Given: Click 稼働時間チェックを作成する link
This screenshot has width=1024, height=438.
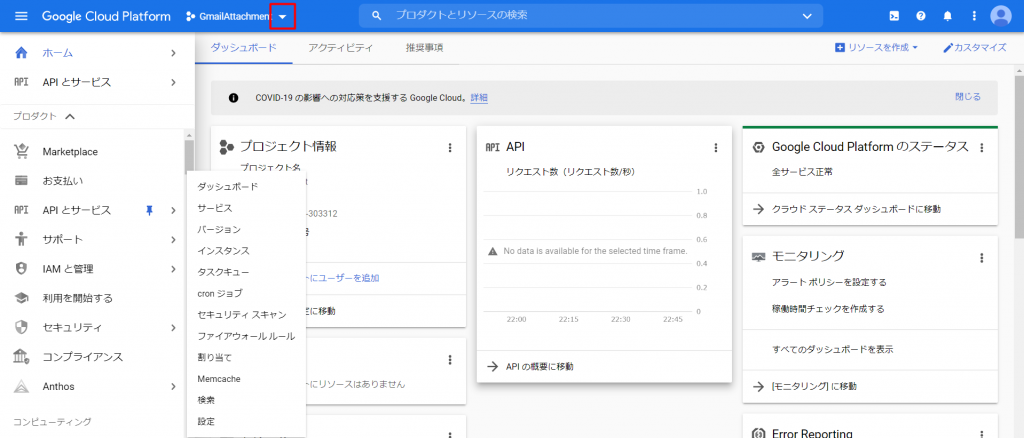Looking at the screenshot, I should (x=828, y=309).
